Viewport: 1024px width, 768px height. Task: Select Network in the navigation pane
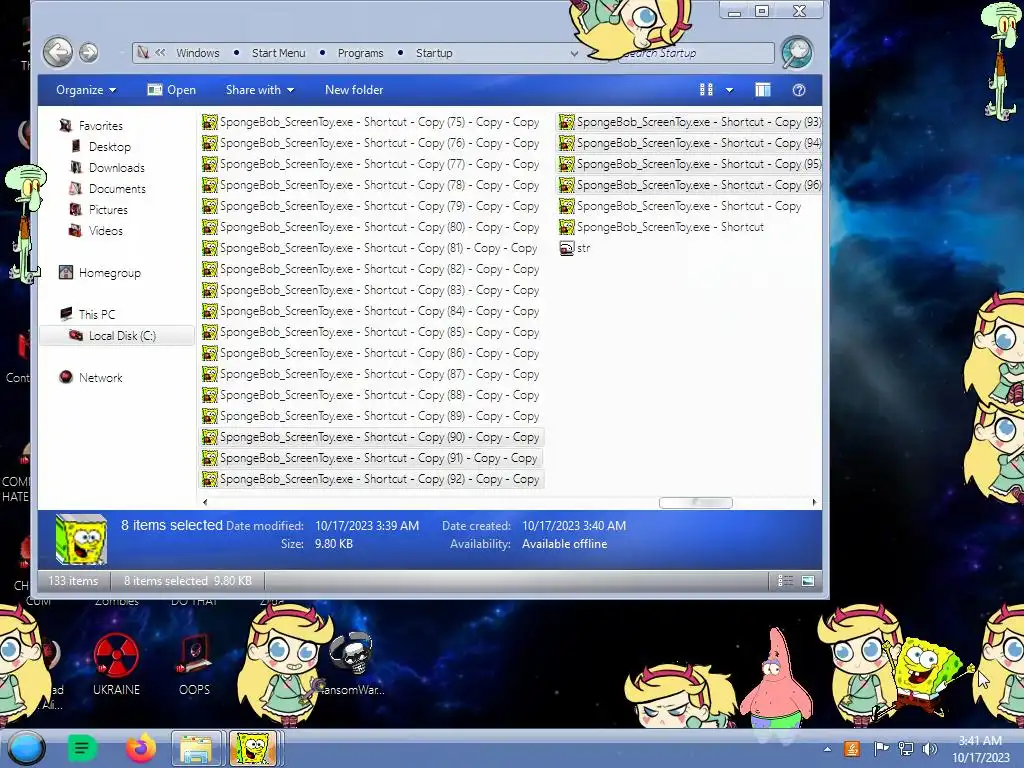pos(91,377)
